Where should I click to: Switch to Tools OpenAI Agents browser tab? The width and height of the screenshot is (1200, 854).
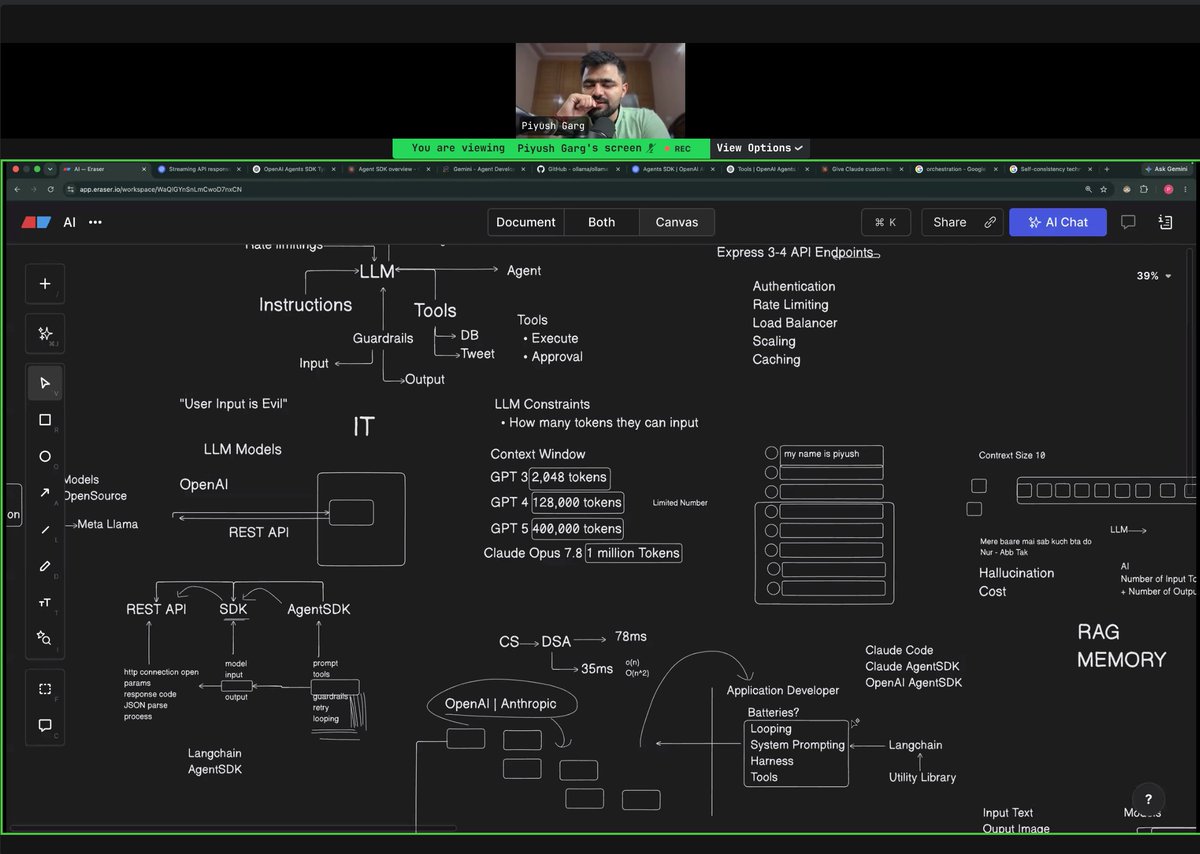tap(766, 169)
